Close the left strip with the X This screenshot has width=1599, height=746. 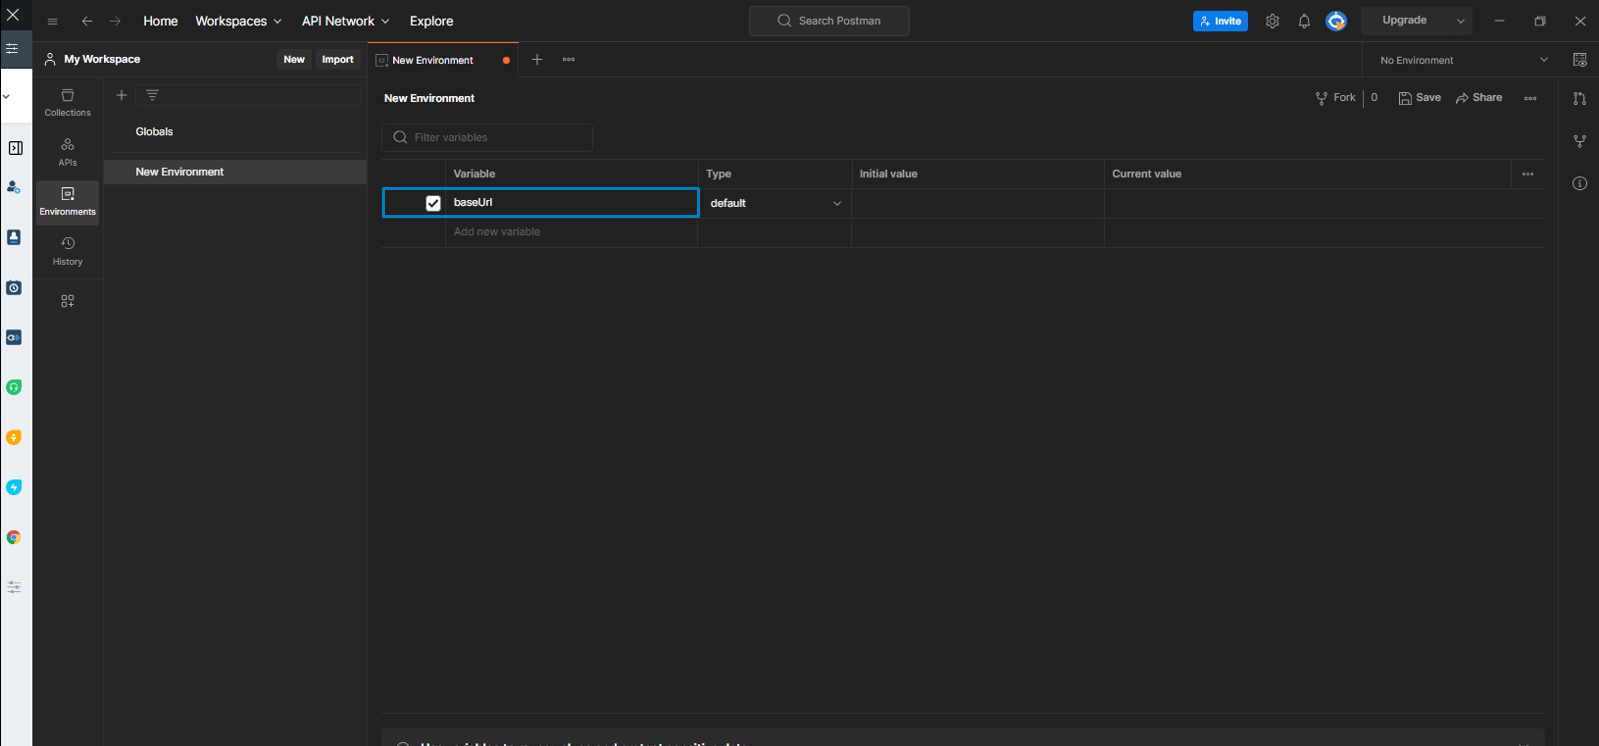tap(13, 15)
